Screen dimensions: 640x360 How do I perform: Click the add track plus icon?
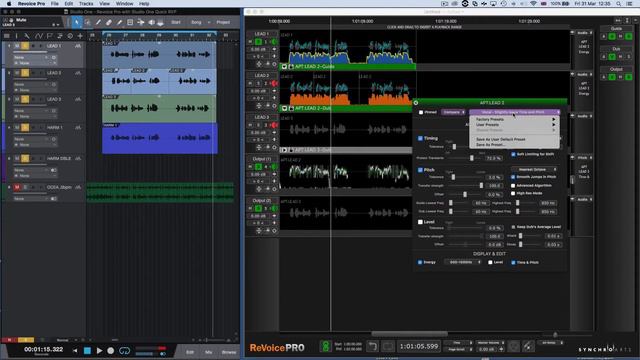[80, 36]
